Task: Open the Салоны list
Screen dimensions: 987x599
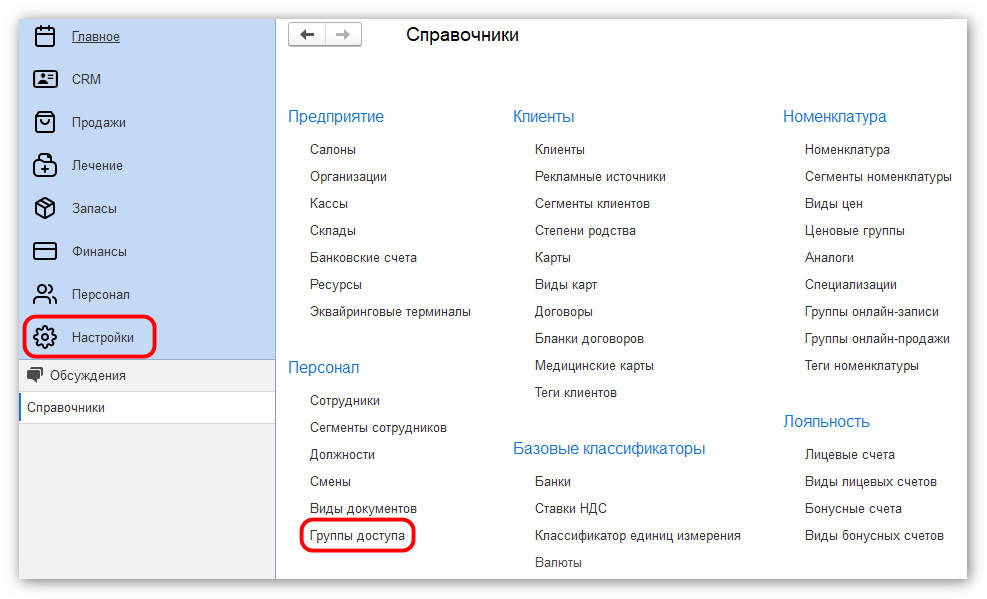Action: [x=332, y=150]
